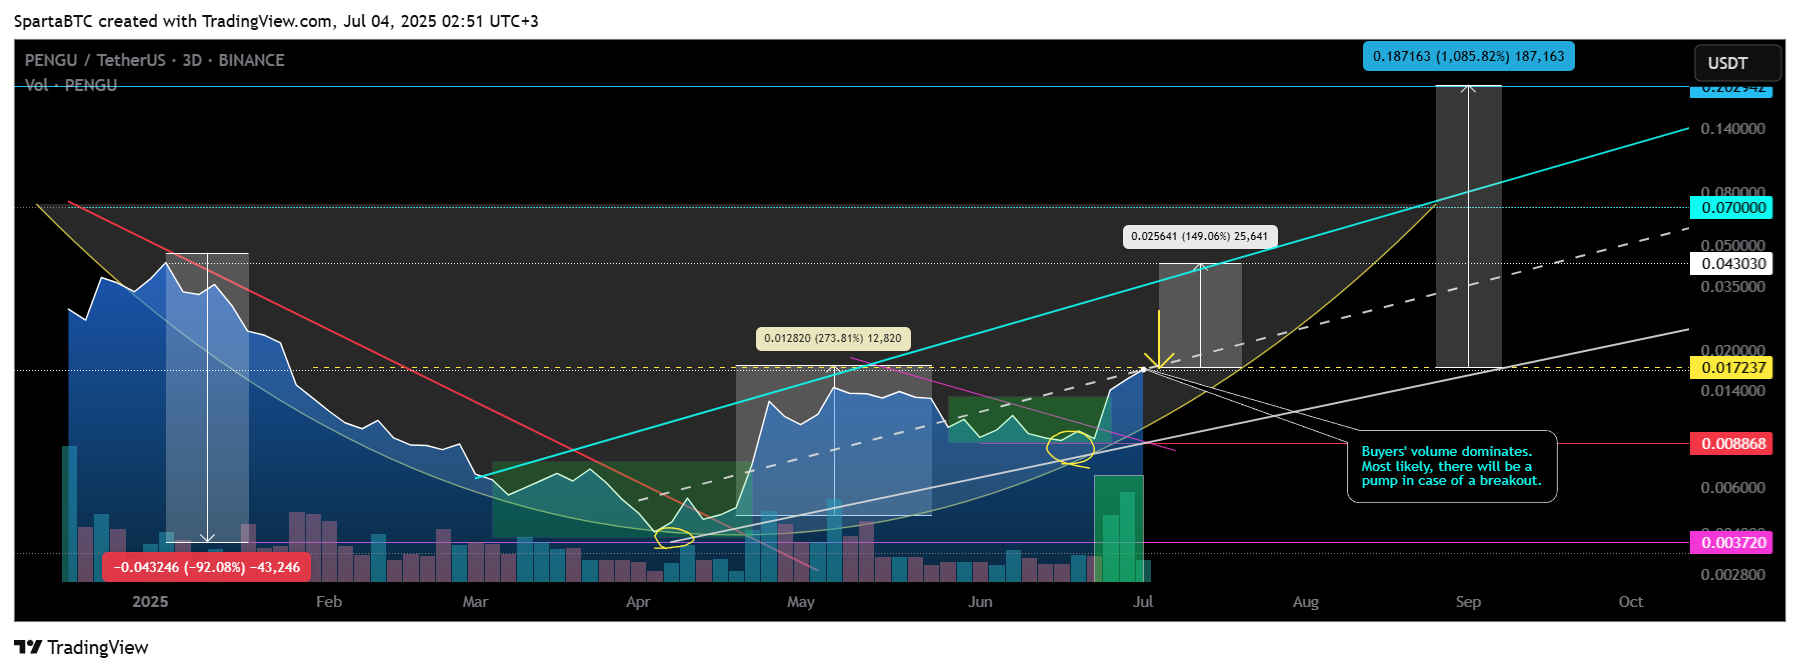Click the SpartaBTC created with TradingView.com caption
Viewport: 1800px width, 672px height.
click(276, 21)
